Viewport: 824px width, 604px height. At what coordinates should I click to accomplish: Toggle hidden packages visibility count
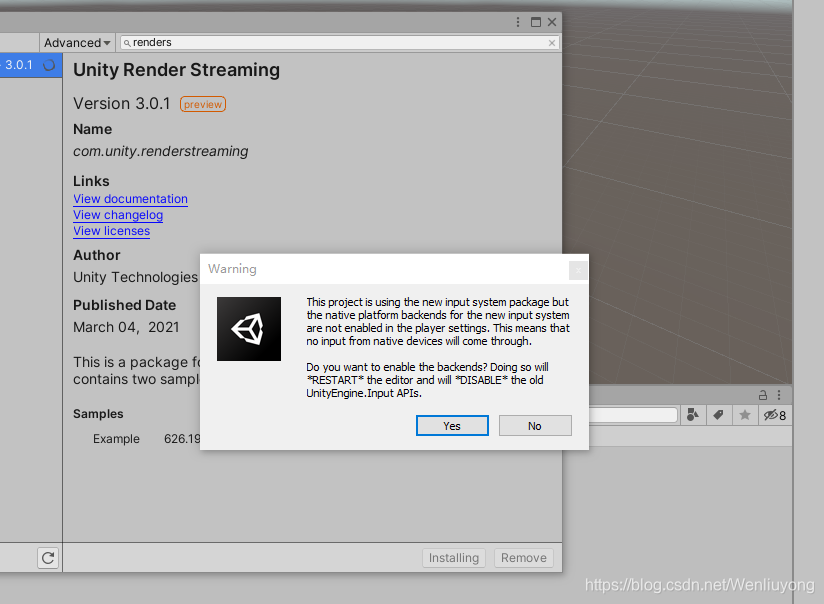pos(775,415)
